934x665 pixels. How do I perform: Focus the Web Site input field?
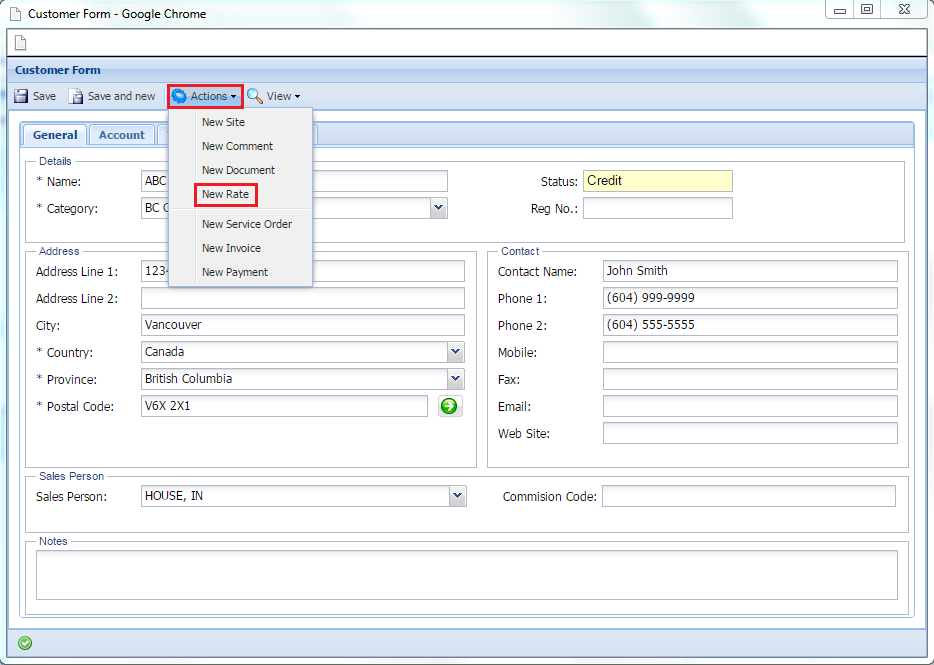750,433
